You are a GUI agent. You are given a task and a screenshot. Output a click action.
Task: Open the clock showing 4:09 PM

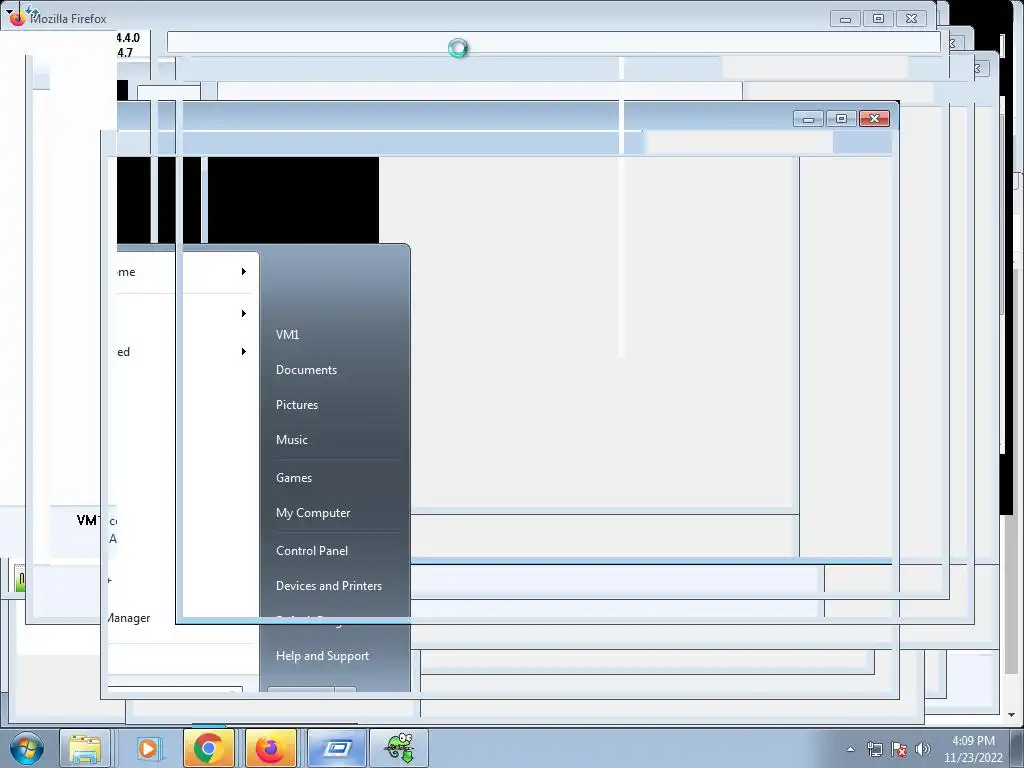973,749
